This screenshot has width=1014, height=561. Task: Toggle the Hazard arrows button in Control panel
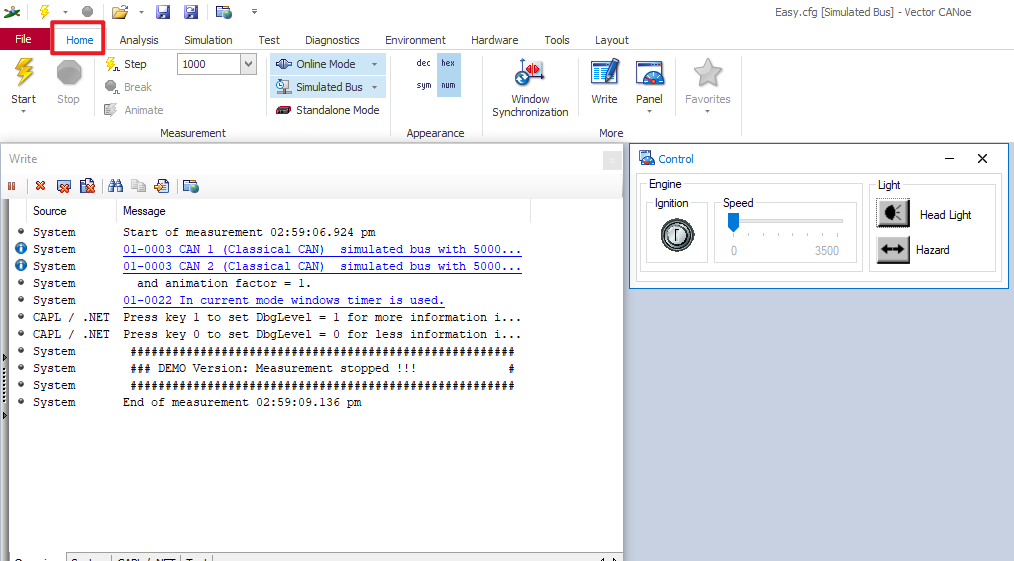click(x=893, y=249)
